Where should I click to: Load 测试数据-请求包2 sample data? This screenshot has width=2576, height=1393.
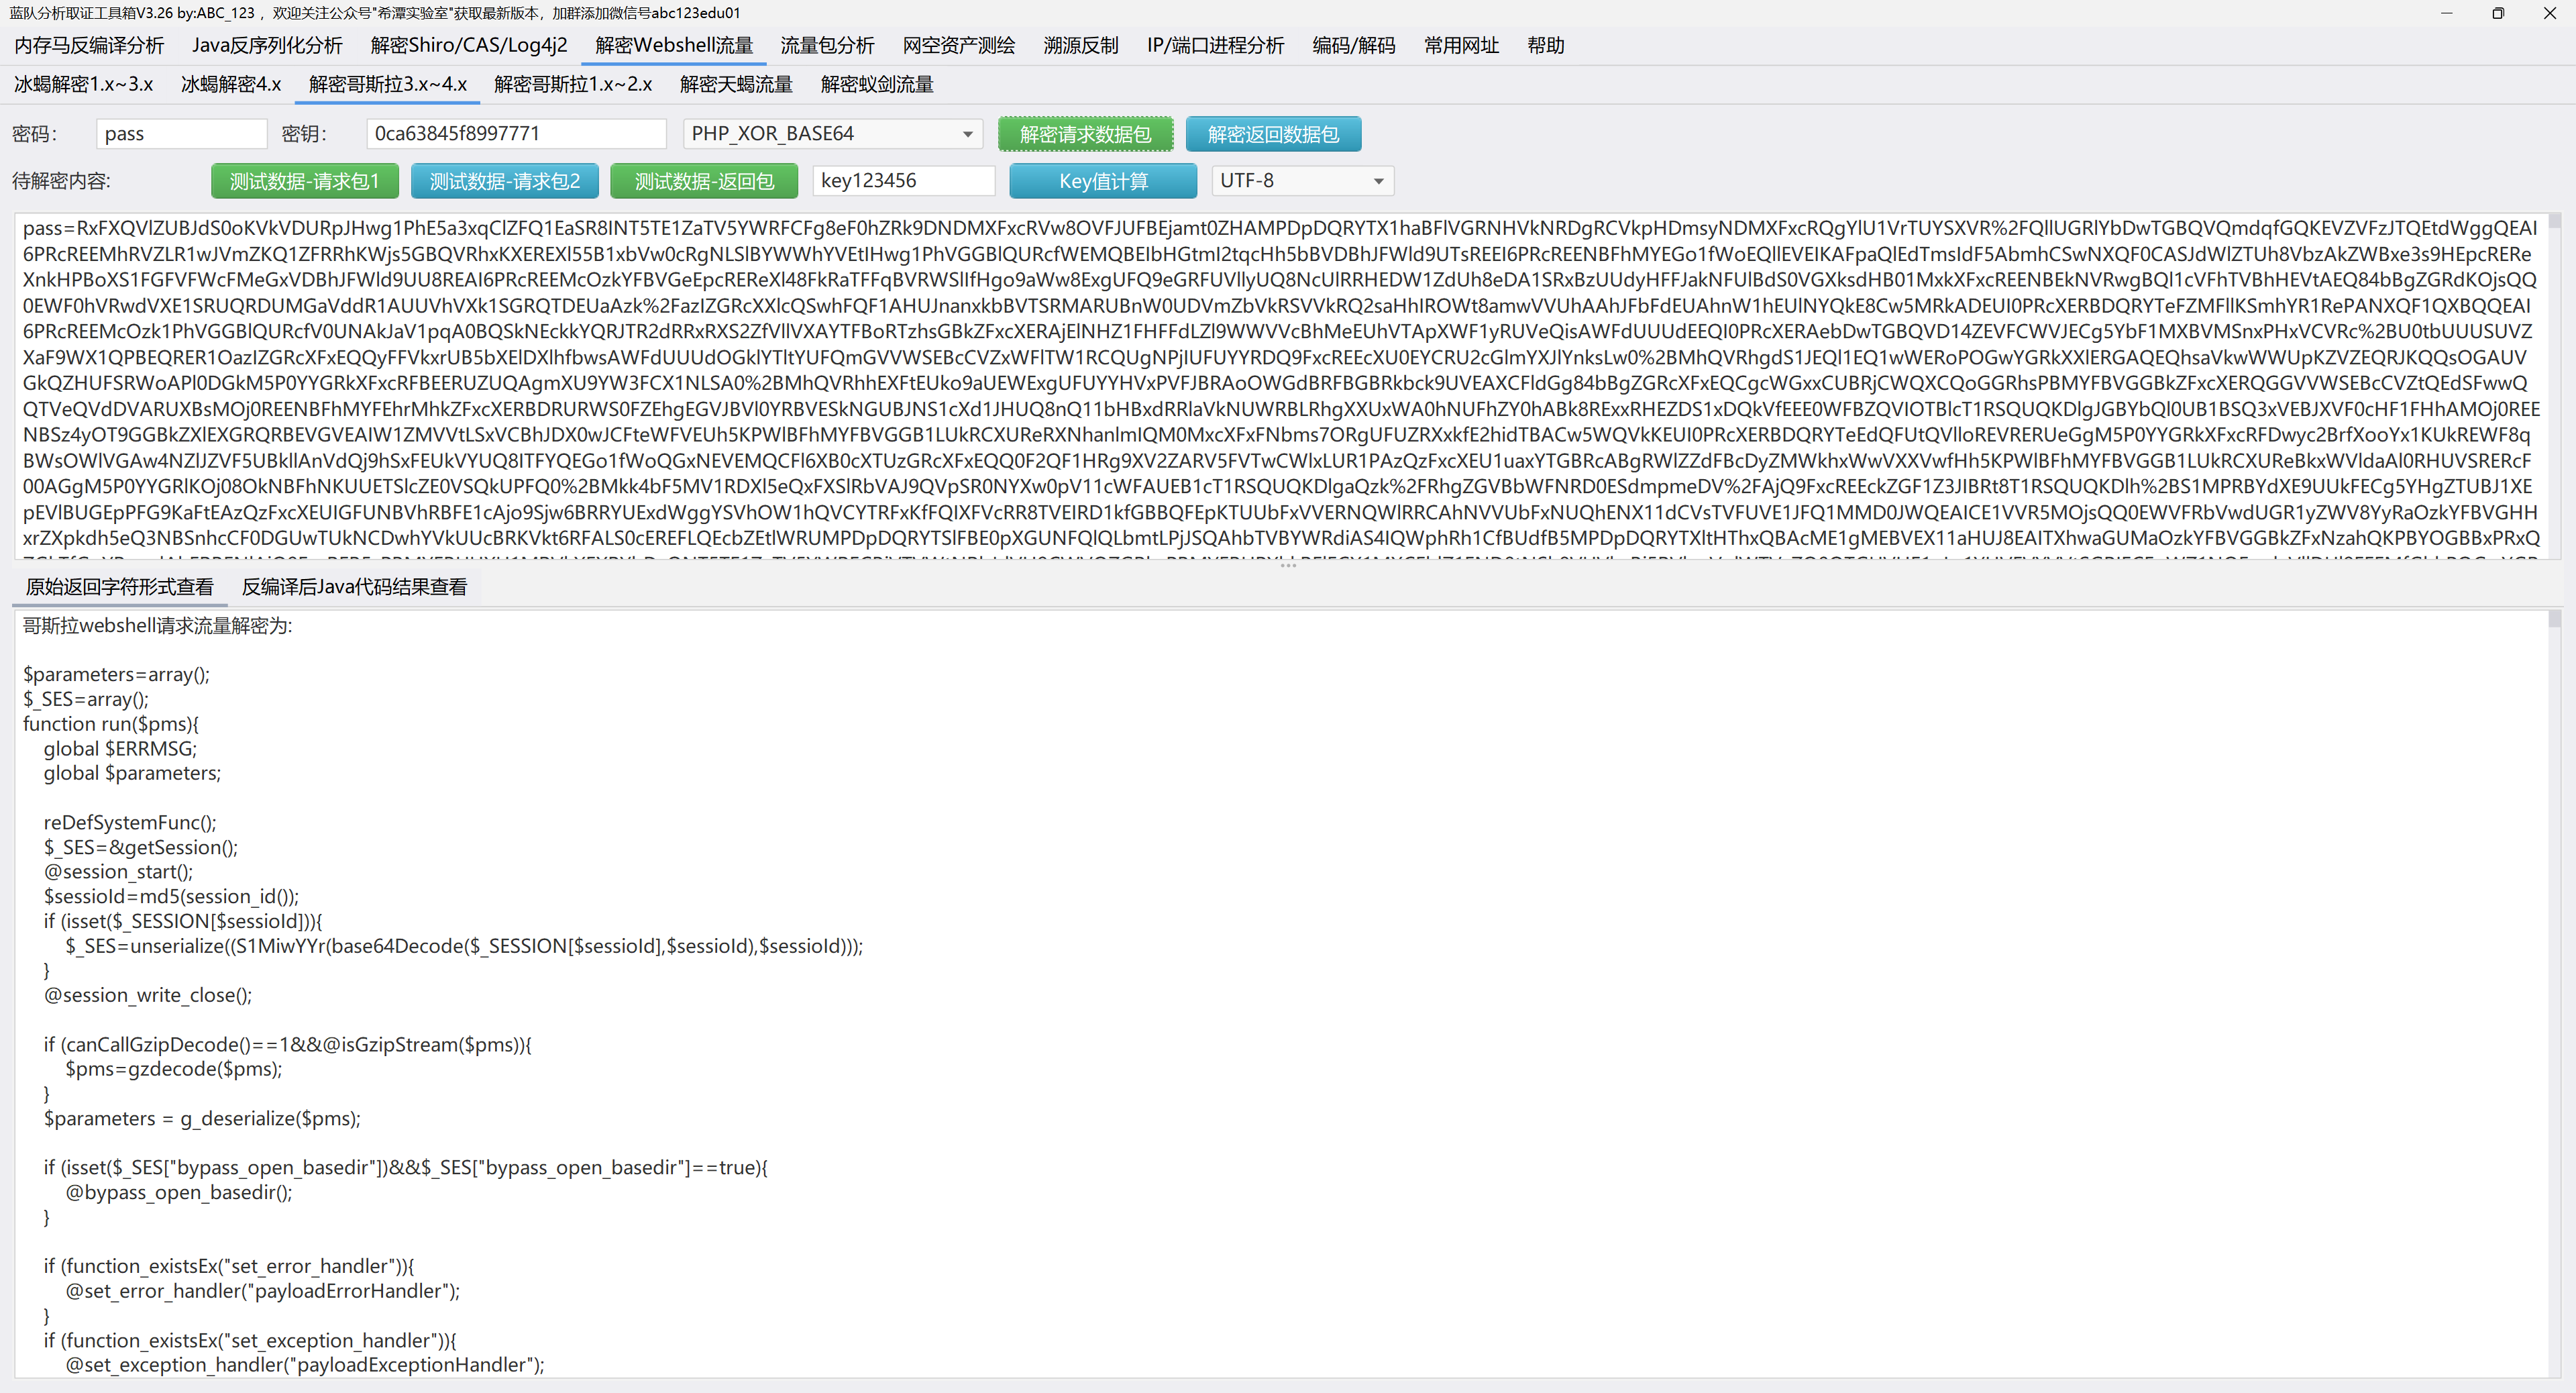click(x=504, y=181)
